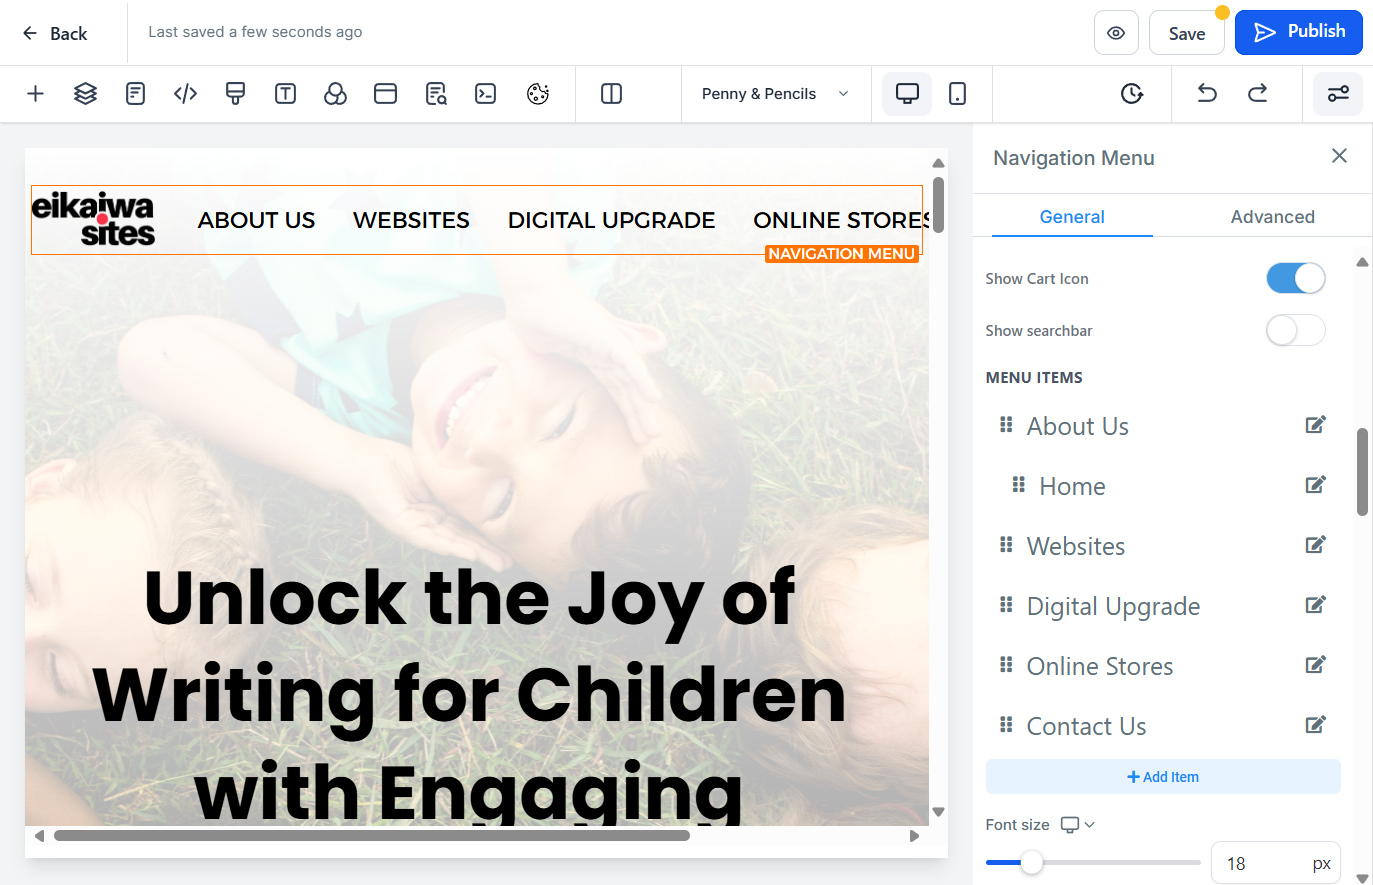Click Add Item button

(1163, 777)
